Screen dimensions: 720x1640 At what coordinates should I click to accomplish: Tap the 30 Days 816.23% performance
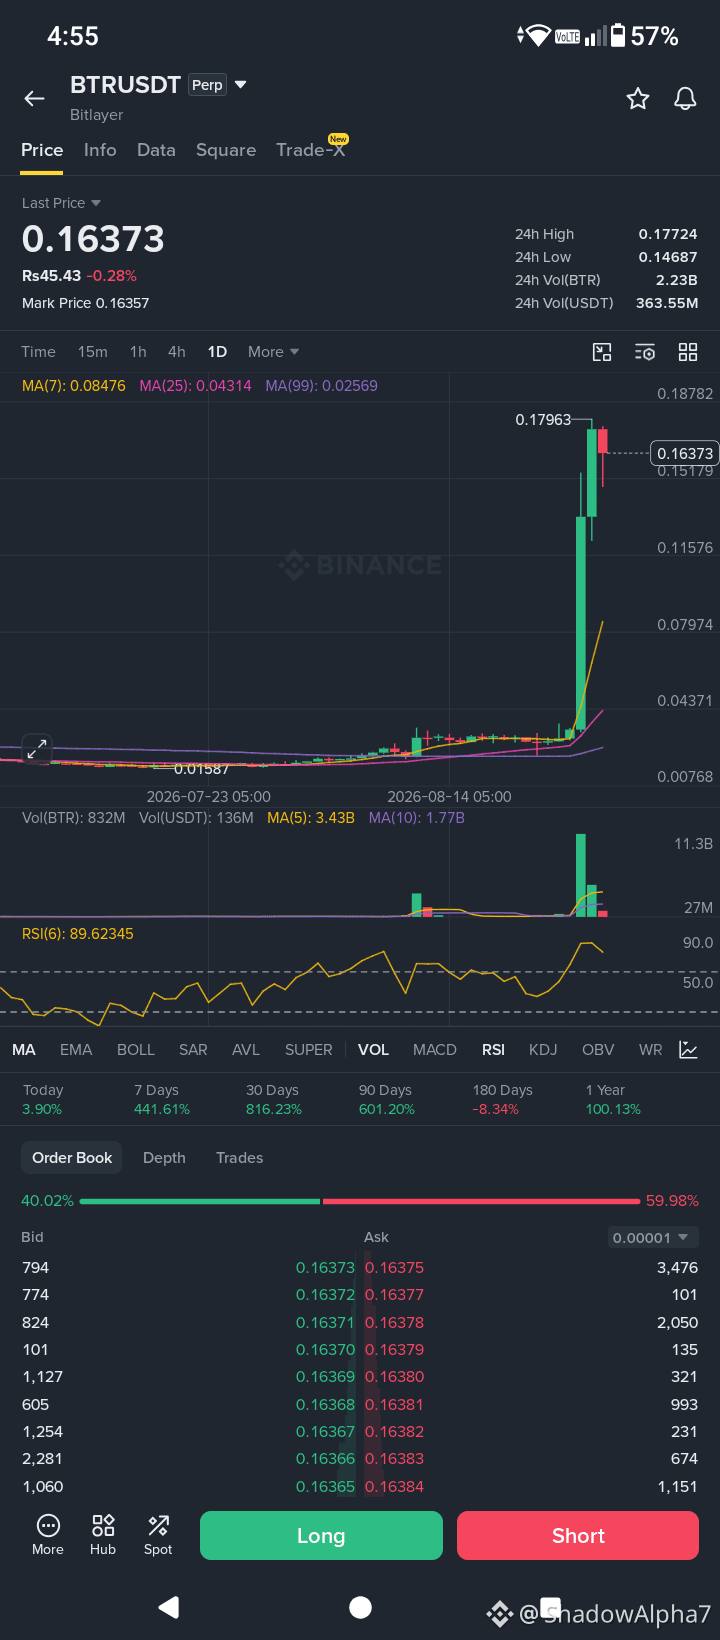(x=274, y=1100)
